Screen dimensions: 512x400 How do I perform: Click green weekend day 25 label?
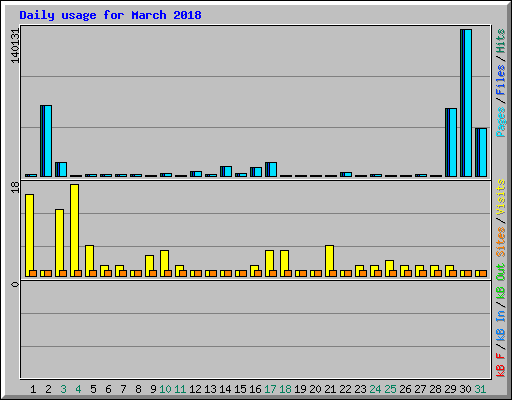(390, 389)
